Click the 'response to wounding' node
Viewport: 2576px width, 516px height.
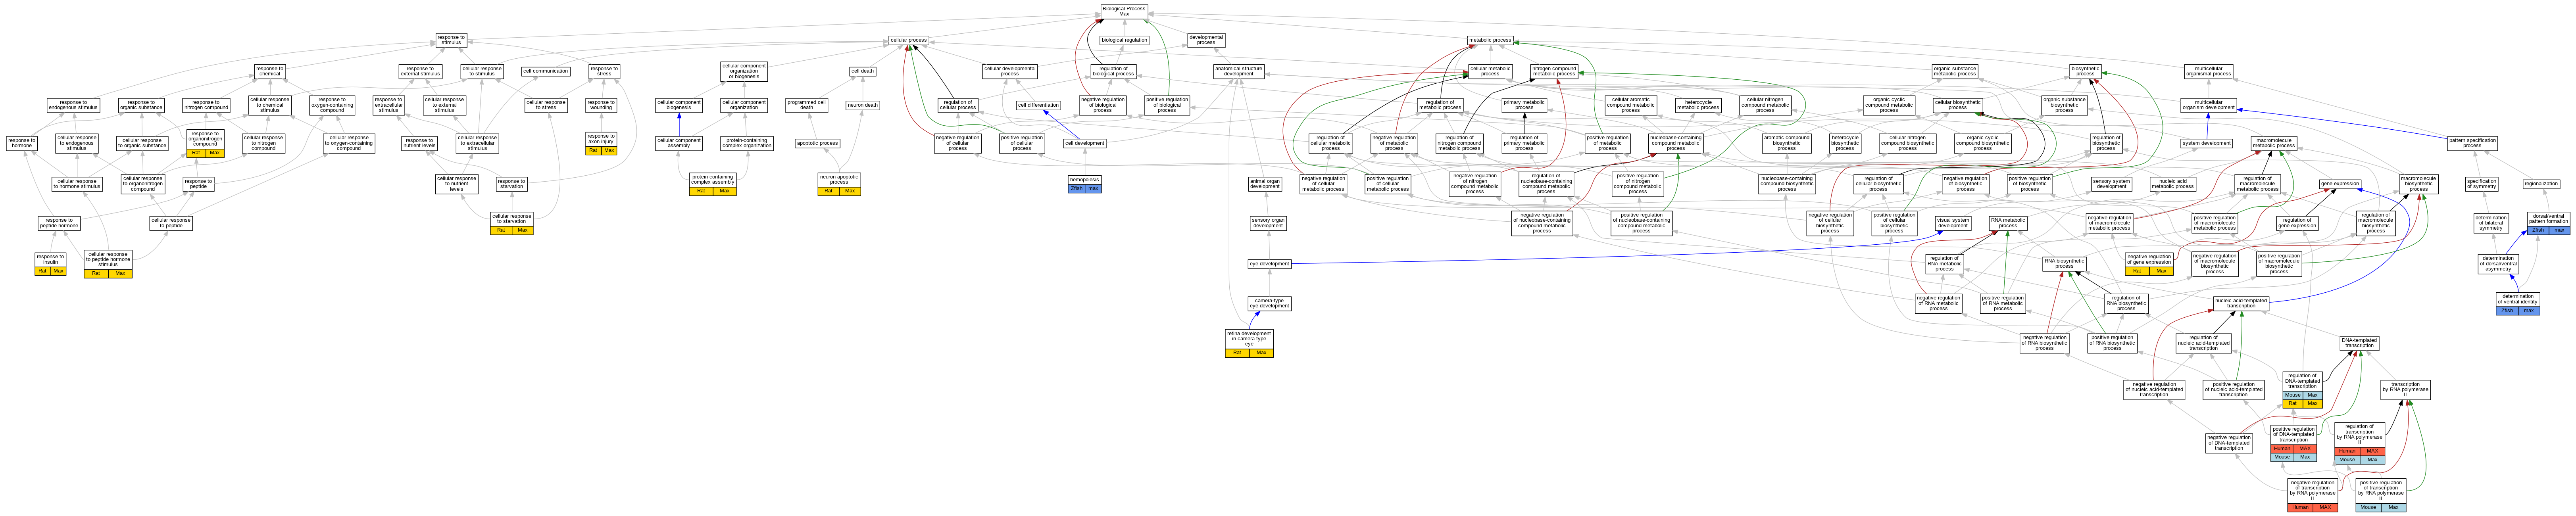coord(601,105)
